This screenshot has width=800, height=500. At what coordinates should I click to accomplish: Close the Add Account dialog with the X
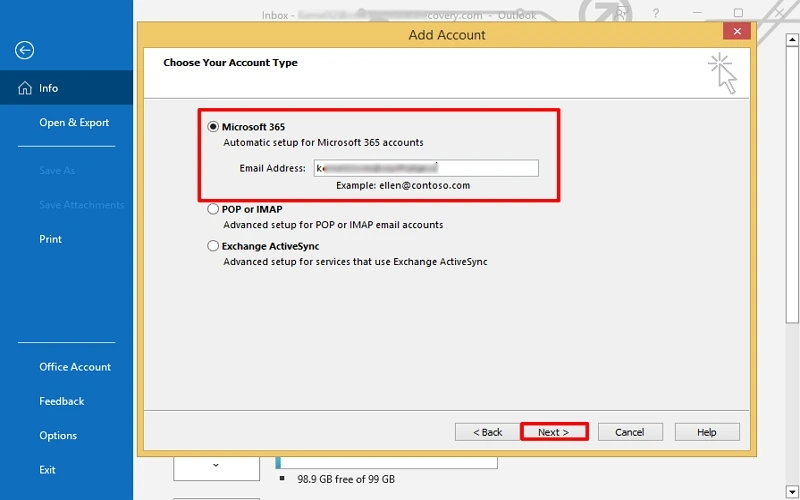pyautogui.click(x=737, y=32)
